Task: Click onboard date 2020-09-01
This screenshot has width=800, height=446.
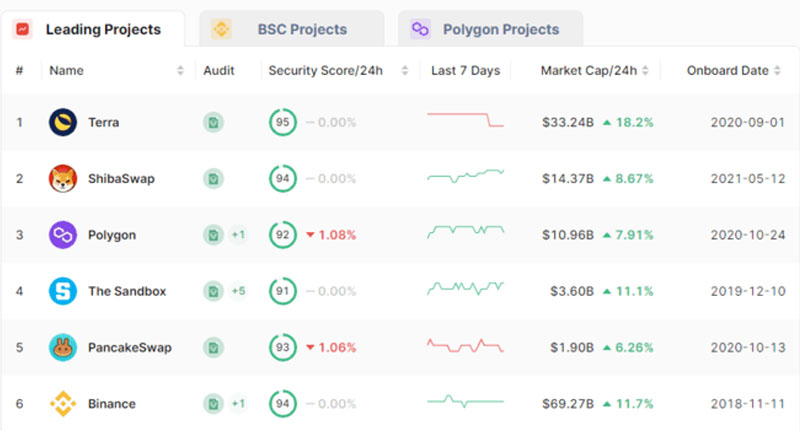Action: 748,122
